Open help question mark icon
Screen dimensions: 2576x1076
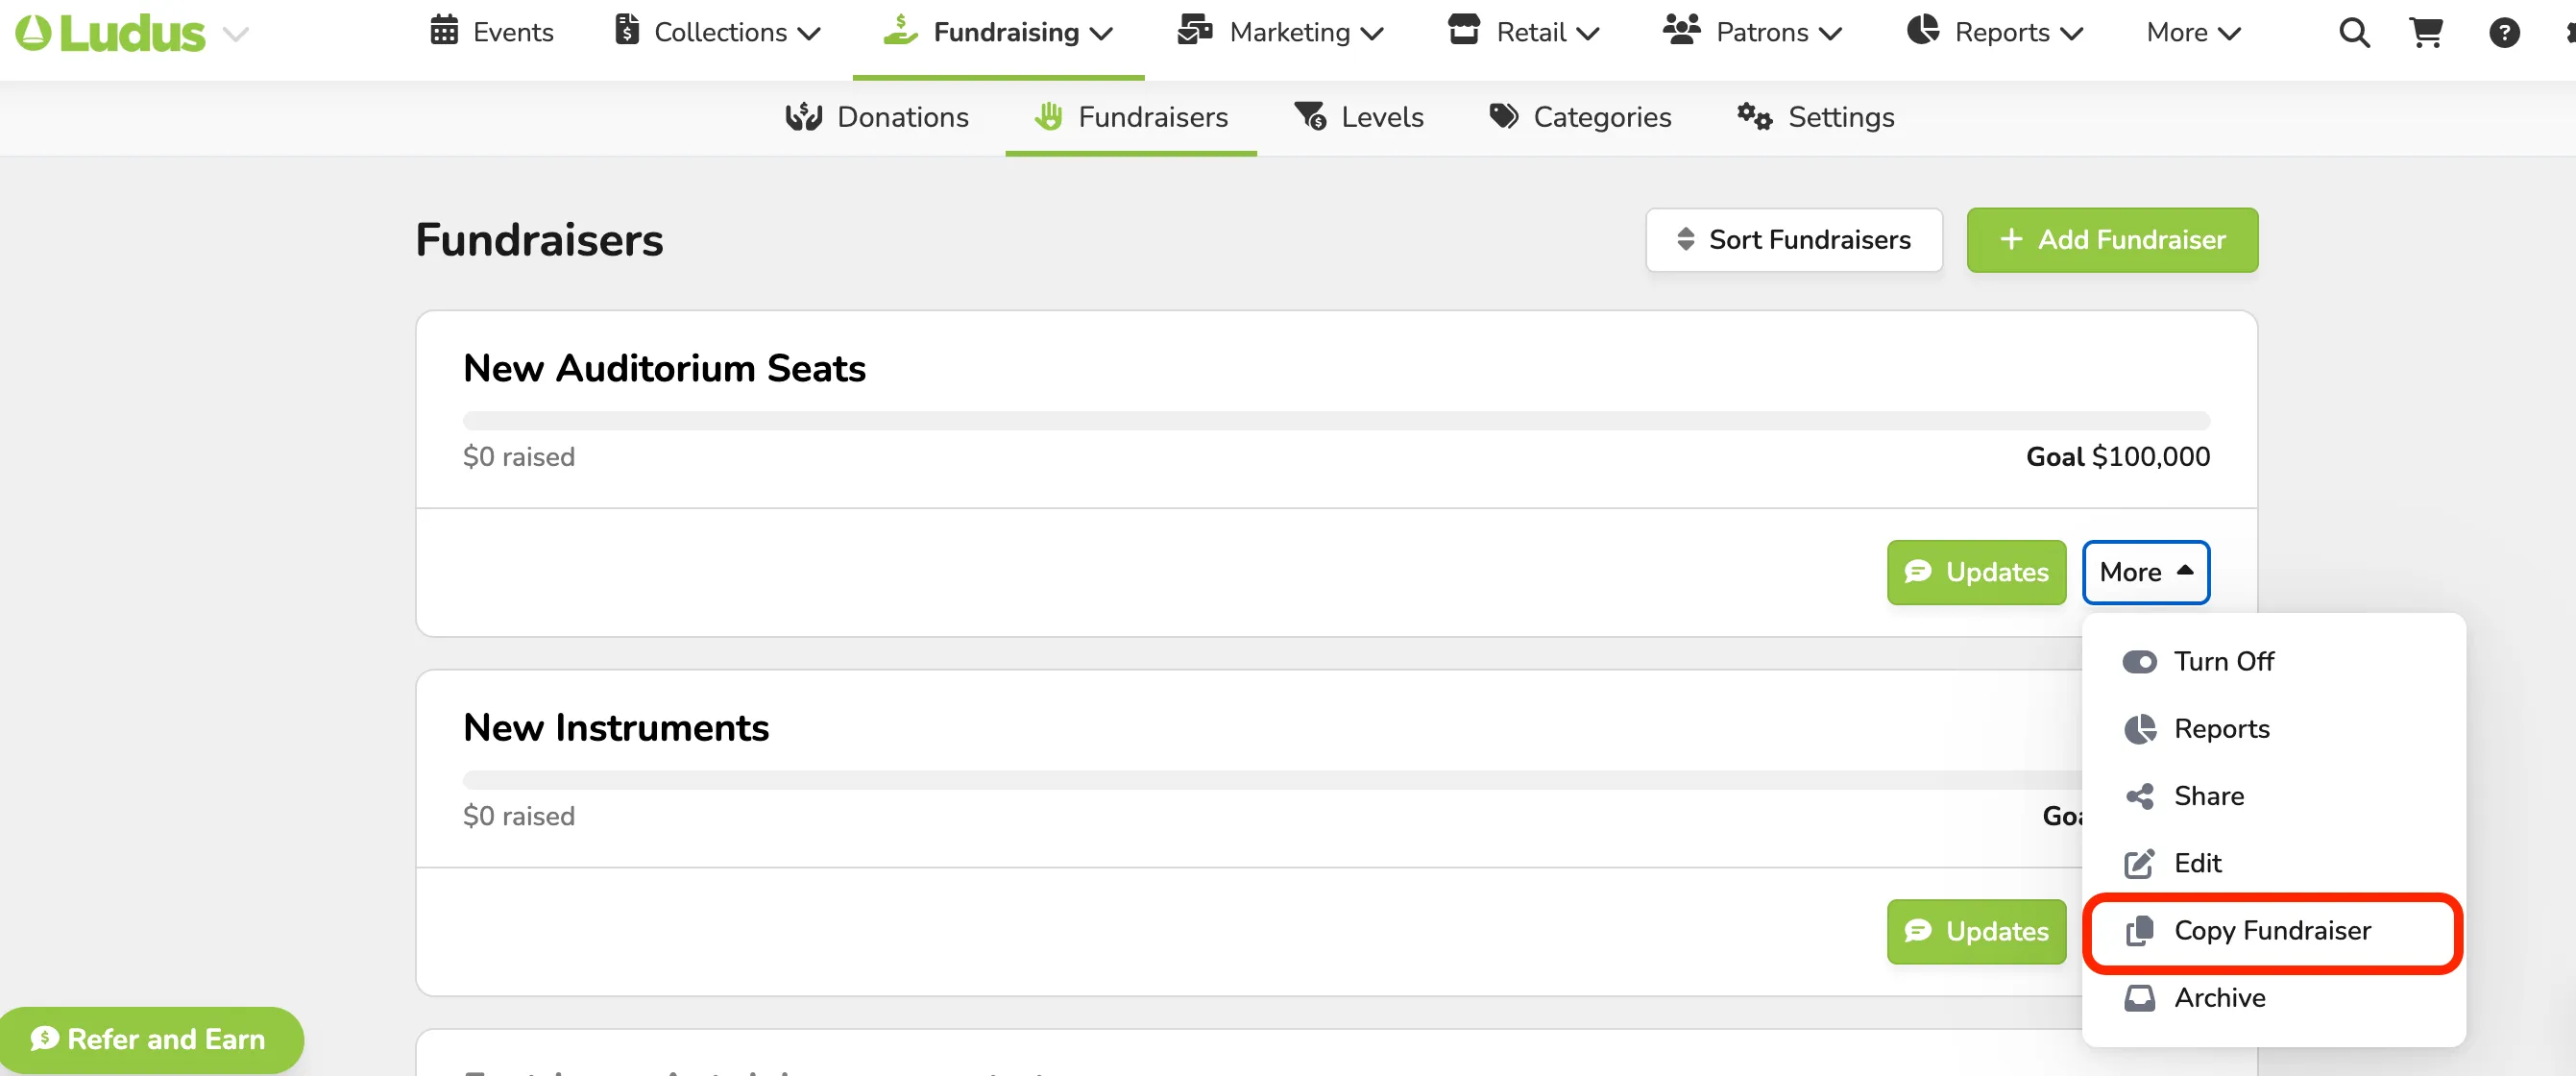[x=2504, y=33]
